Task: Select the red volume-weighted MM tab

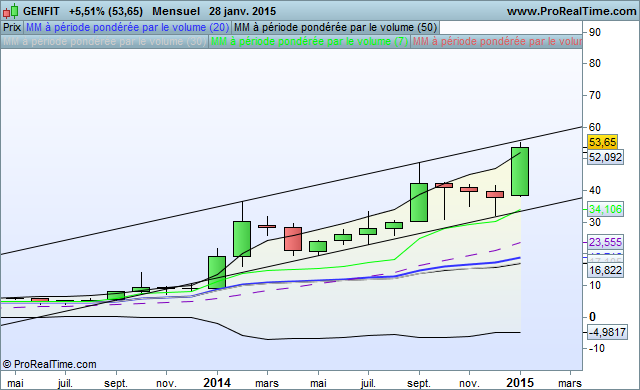Action: [497, 41]
